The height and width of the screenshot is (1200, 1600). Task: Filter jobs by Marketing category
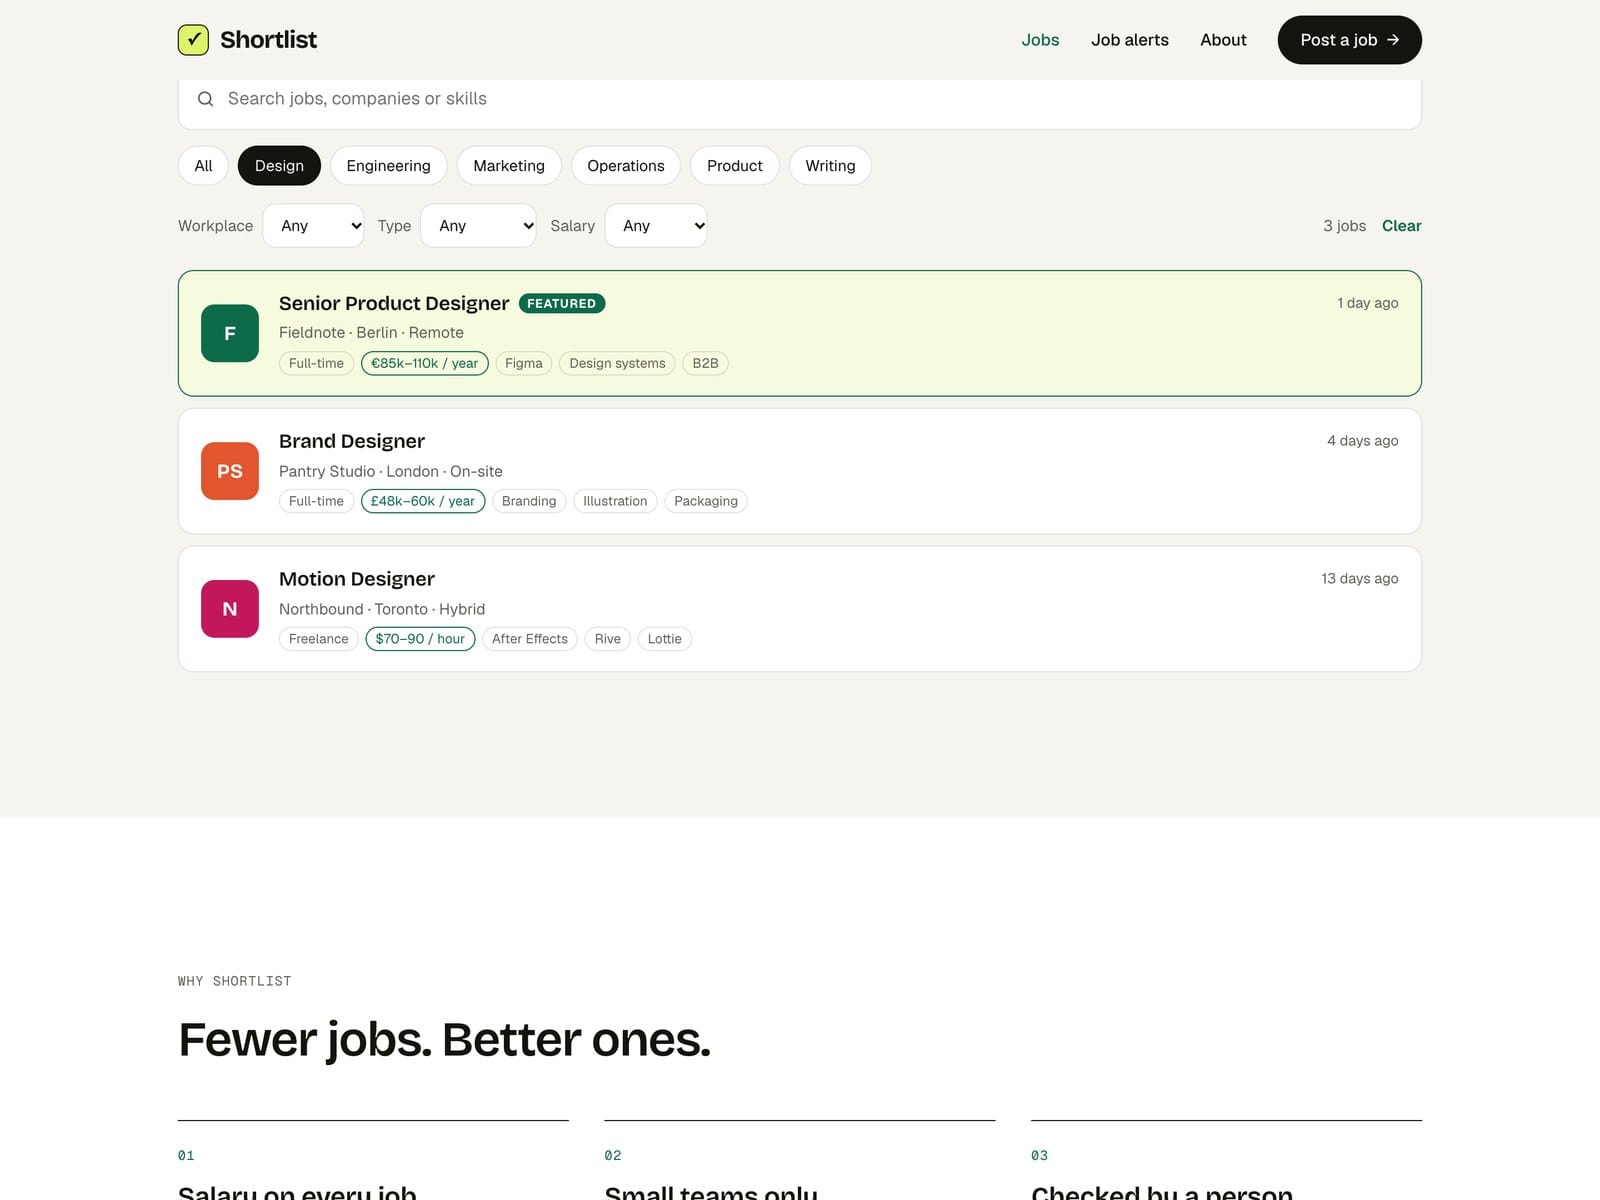click(509, 166)
